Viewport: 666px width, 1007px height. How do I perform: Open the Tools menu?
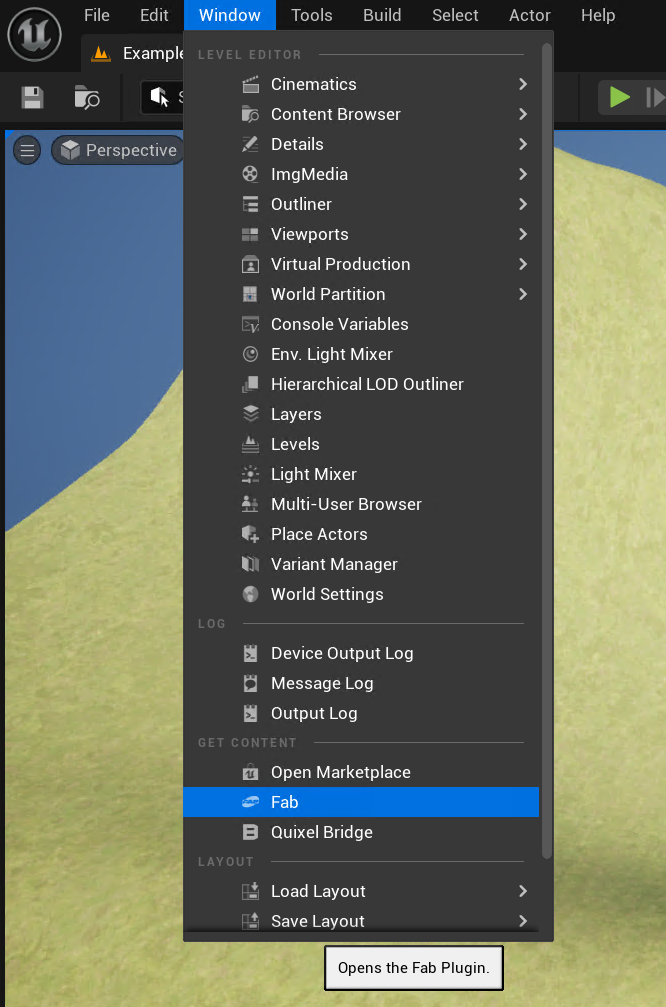click(311, 15)
